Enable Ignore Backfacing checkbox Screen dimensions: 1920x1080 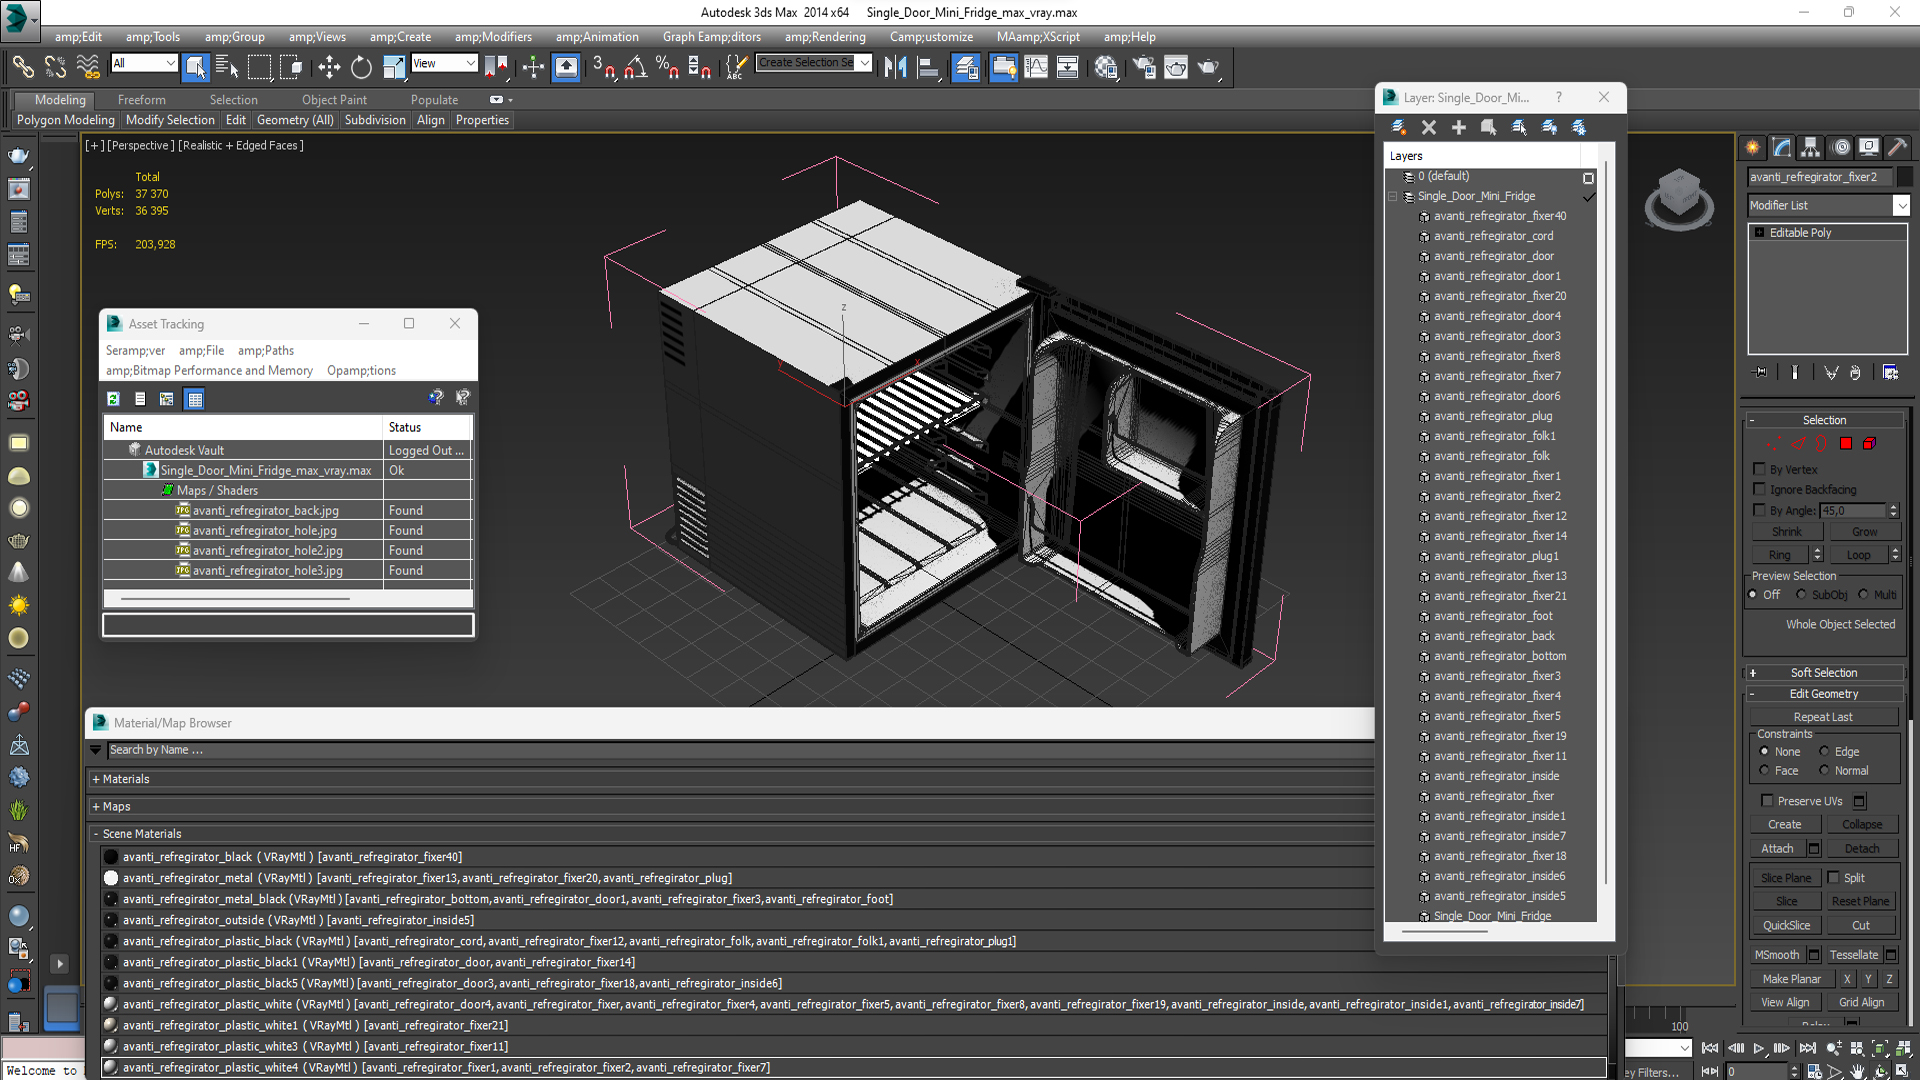[1760, 489]
